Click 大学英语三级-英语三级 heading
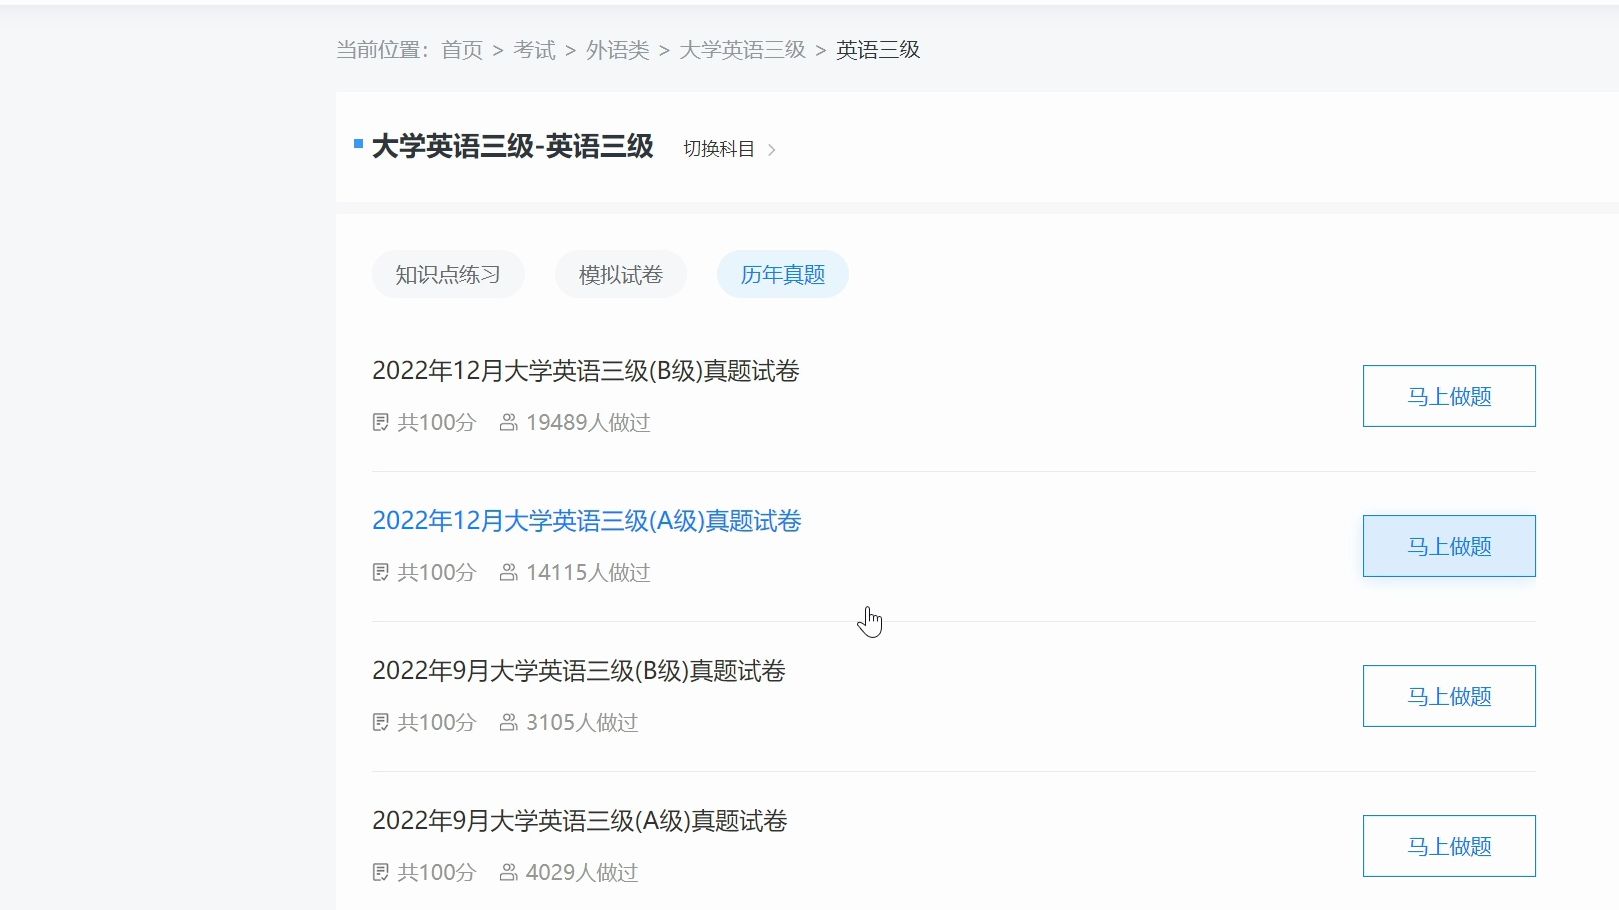This screenshot has width=1619, height=910. pos(512,147)
